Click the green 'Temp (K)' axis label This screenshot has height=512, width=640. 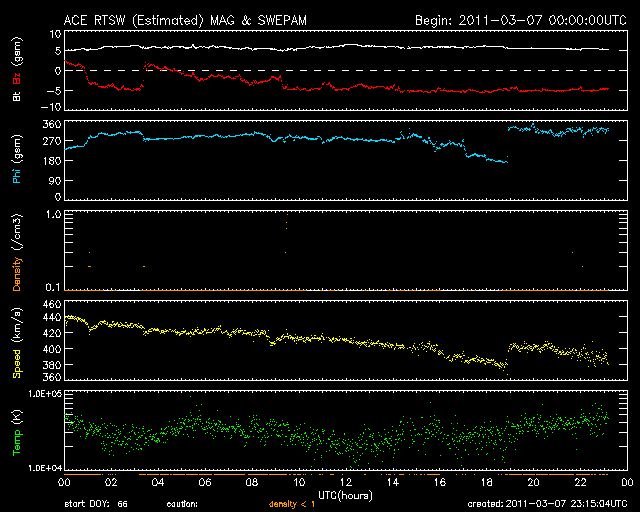coord(17,430)
